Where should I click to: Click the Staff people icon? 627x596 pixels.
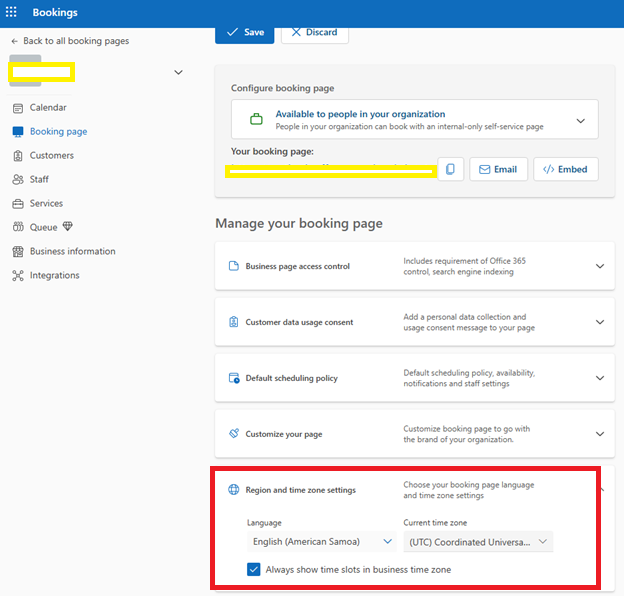18,180
